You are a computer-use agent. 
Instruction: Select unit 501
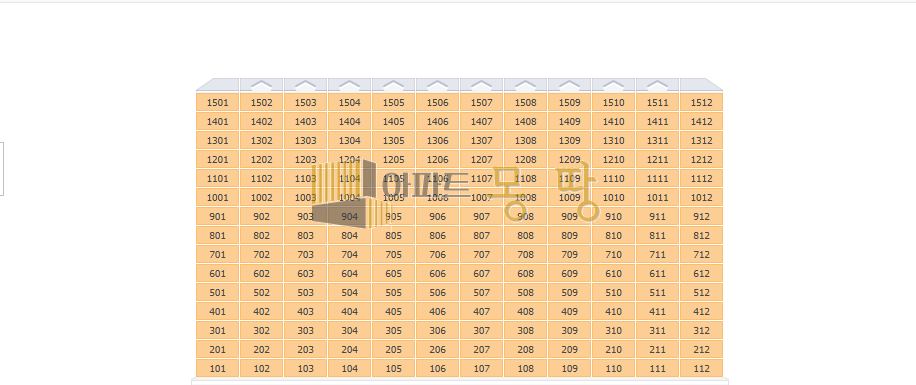(x=217, y=293)
